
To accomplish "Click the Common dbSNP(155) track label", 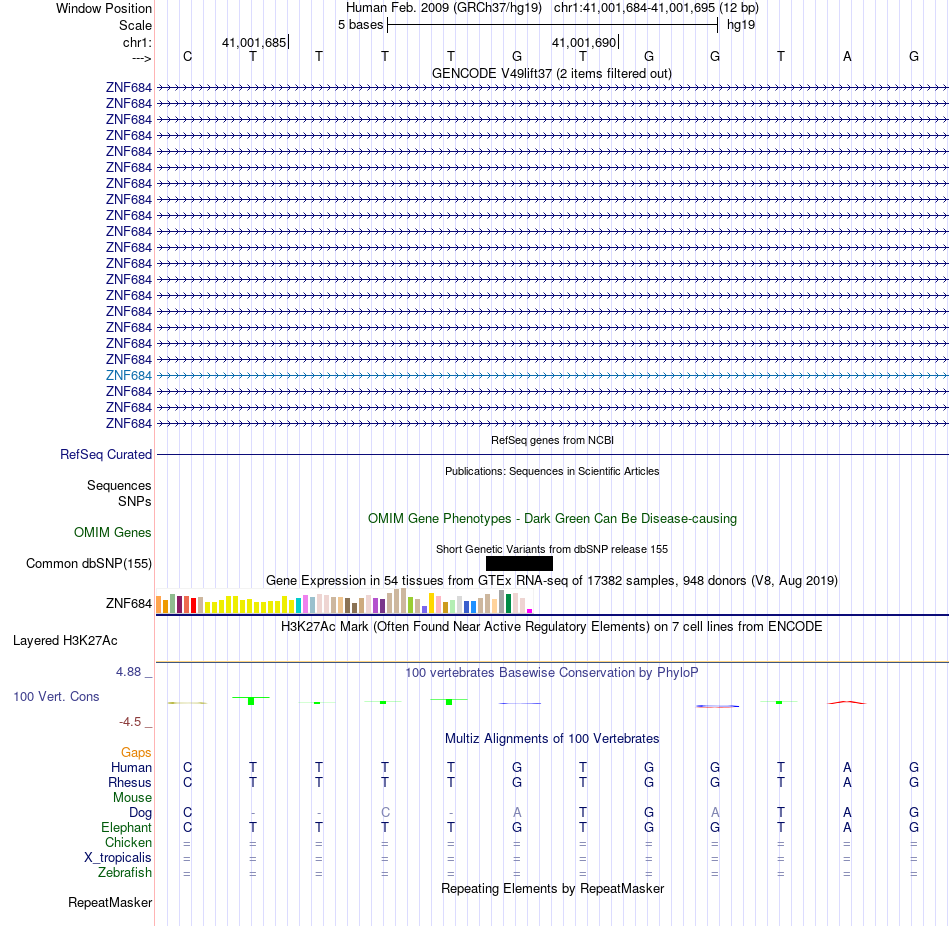I will tap(89, 564).
